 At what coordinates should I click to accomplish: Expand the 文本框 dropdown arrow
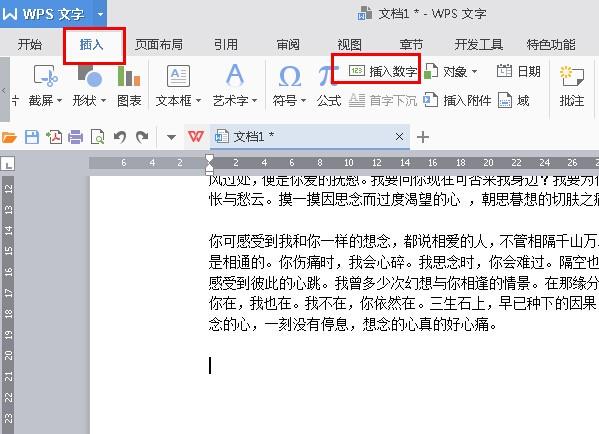click(x=199, y=101)
